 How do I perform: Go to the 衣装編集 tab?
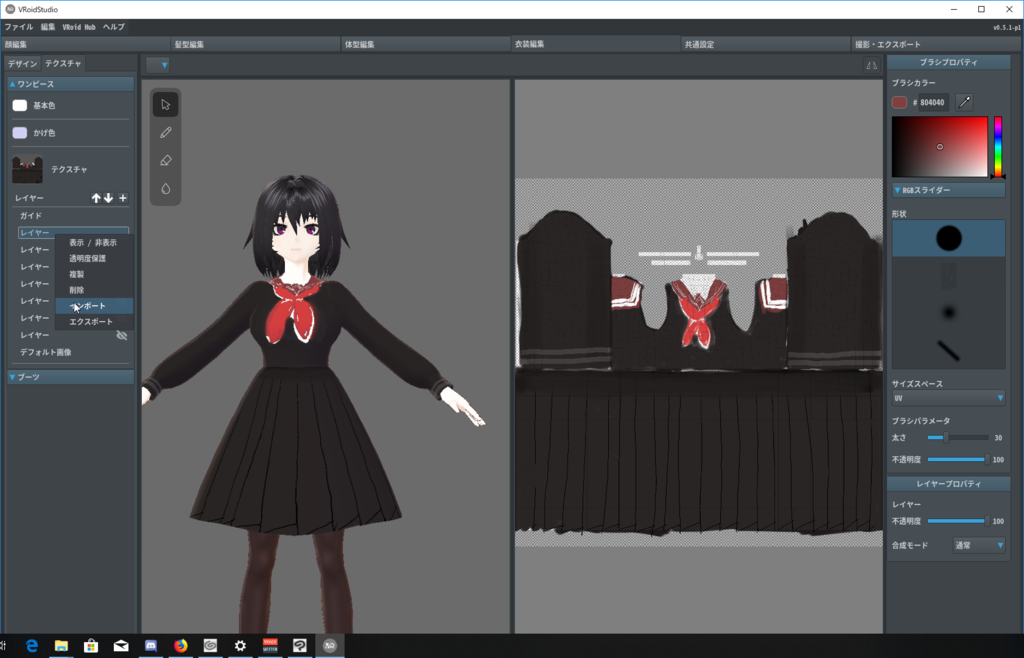pyautogui.click(x=596, y=44)
